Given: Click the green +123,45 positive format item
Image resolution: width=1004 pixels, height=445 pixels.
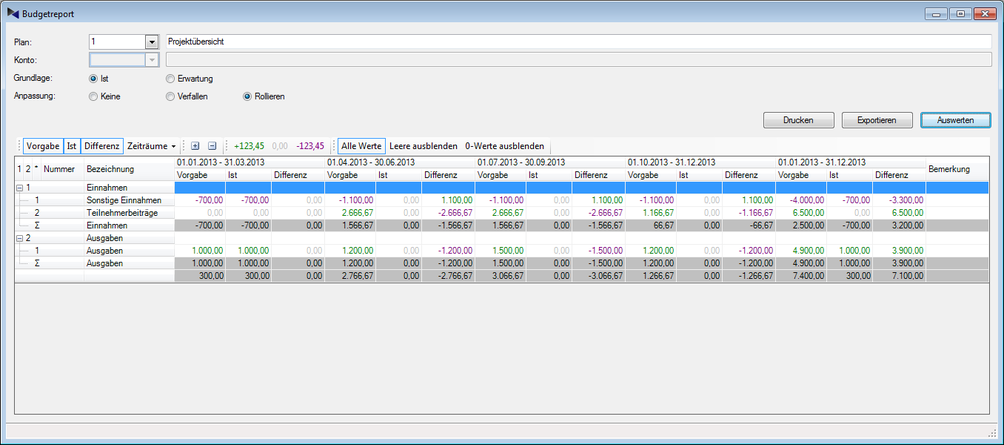Looking at the screenshot, I should tap(249, 146).
